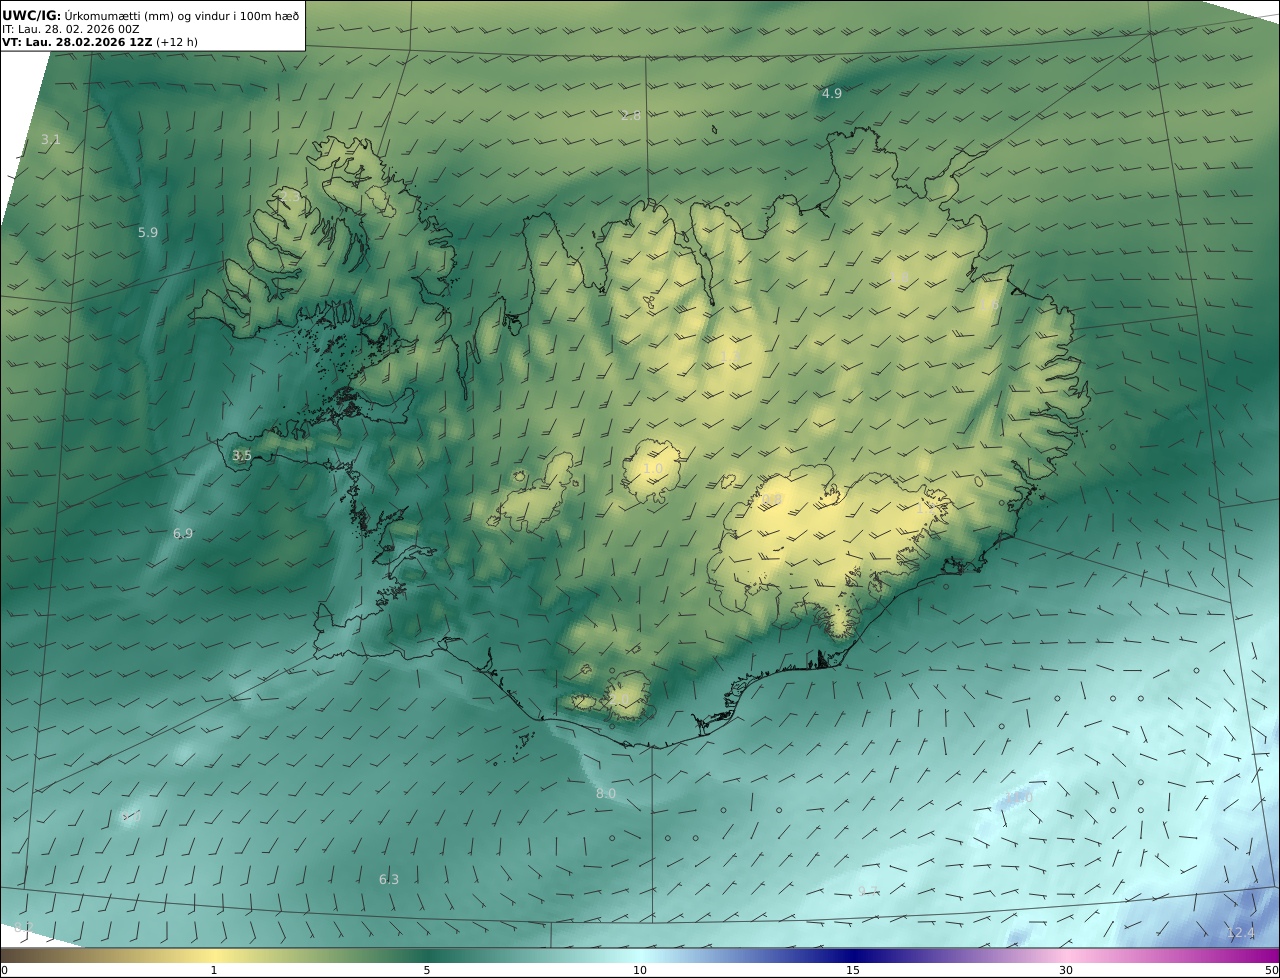The width and height of the screenshot is (1280, 978).
Task: Click the 5 tick on the colorbar
Action: coord(427,970)
